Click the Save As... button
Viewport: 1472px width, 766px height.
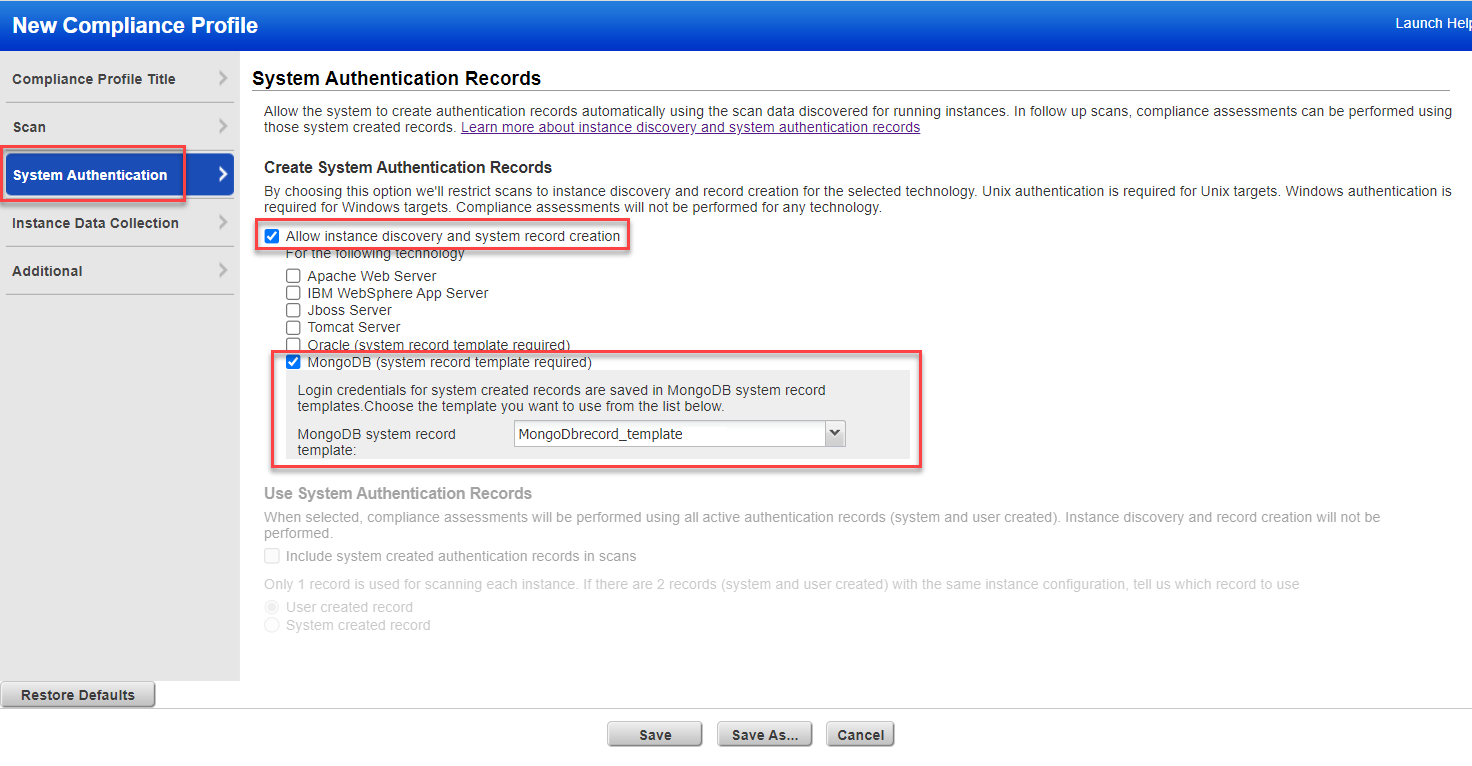tap(764, 735)
